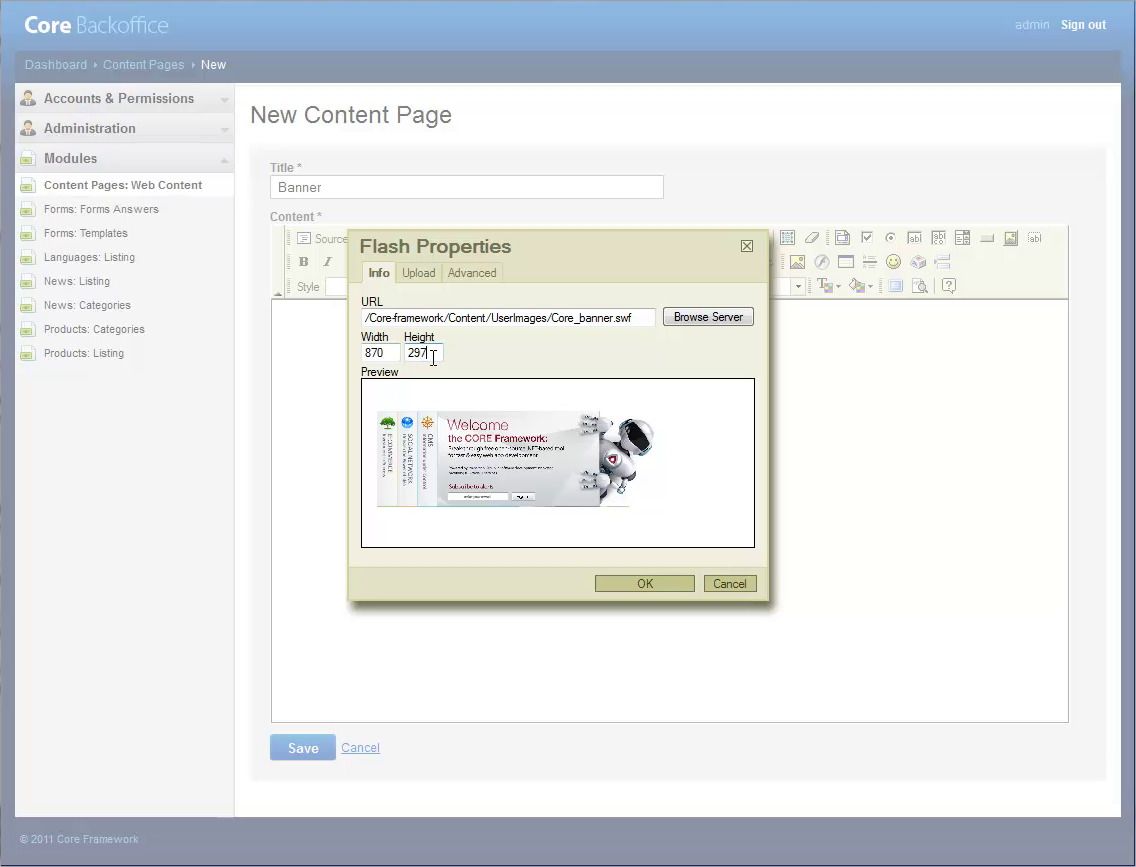Insert a table using the toolbar icon
Screen dimensions: 1136x867
coord(845,262)
